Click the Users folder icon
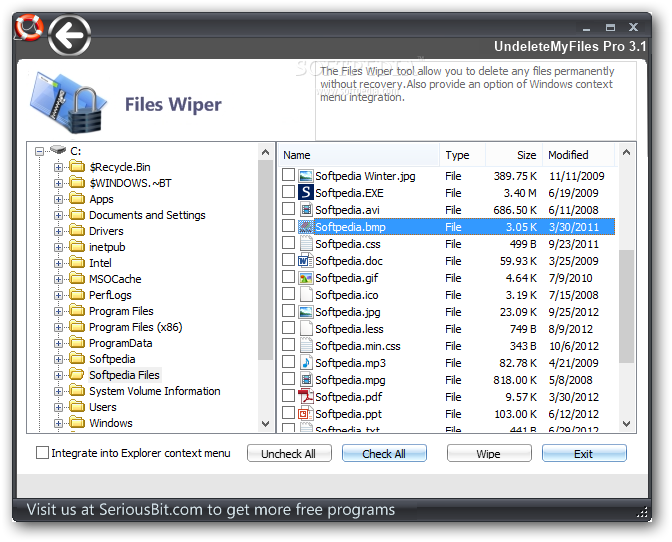 (x=77, y=406)
